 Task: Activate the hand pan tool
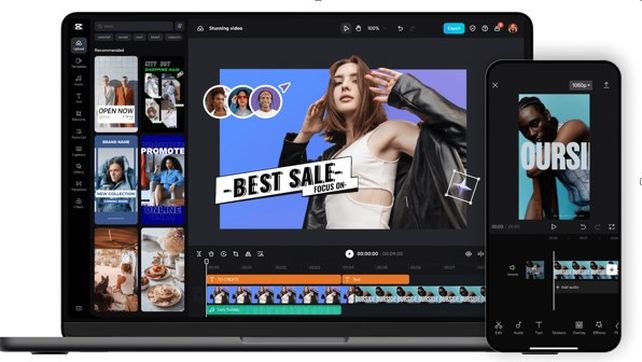point(358,28)
